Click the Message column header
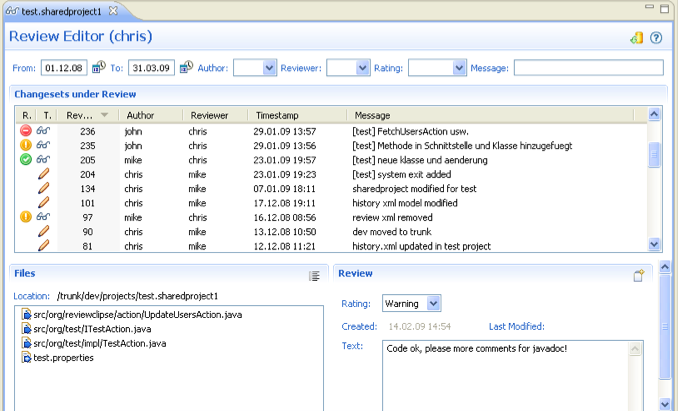Viewport: 678px width, 411px height. (x=490, y=115)
